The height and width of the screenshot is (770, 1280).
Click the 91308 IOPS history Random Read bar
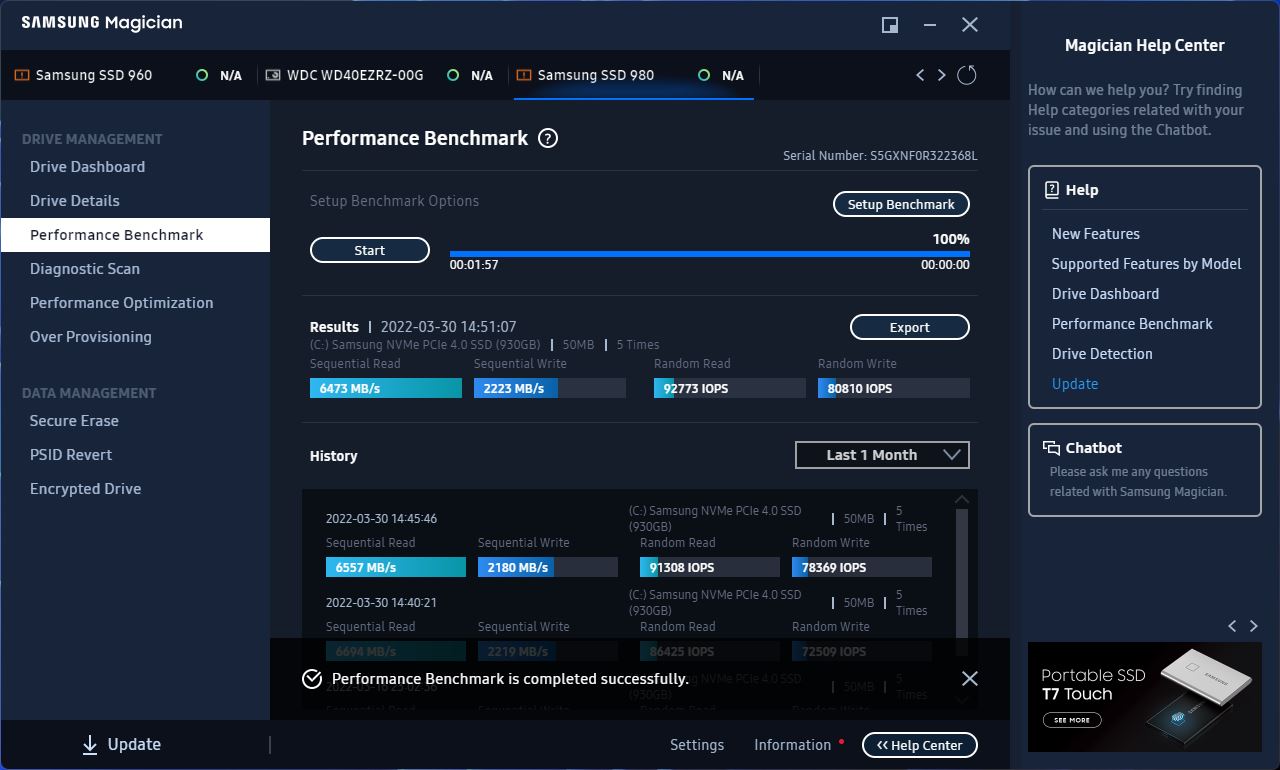click(x=710, y=567)
